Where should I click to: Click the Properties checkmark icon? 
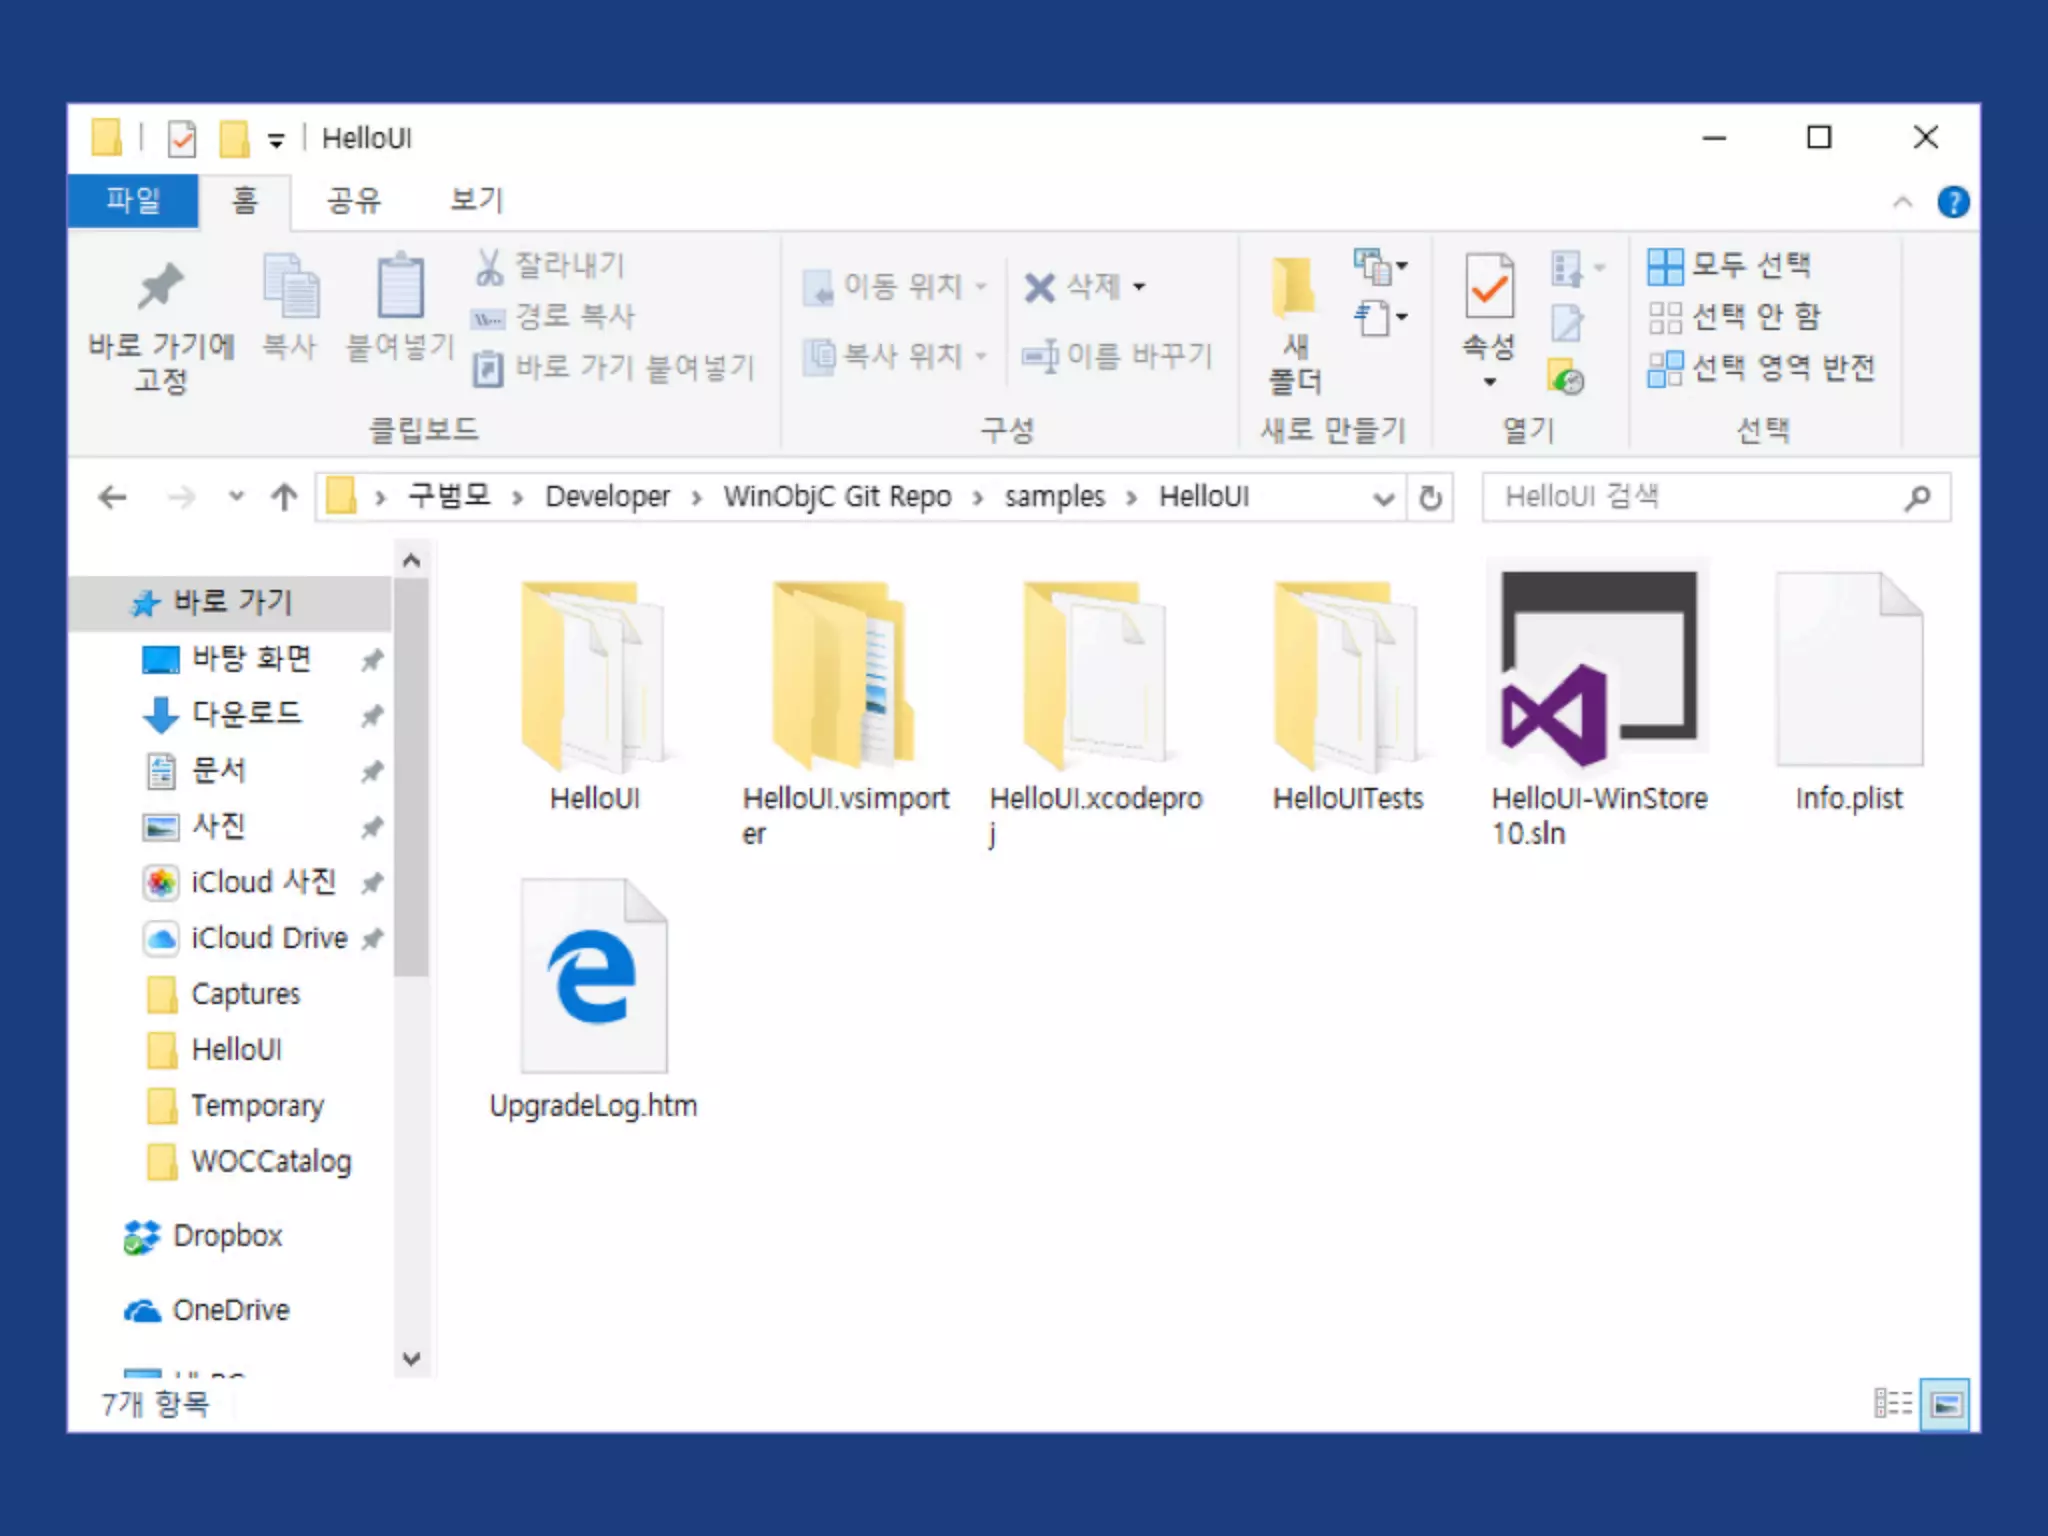(x=1489, y=288)
